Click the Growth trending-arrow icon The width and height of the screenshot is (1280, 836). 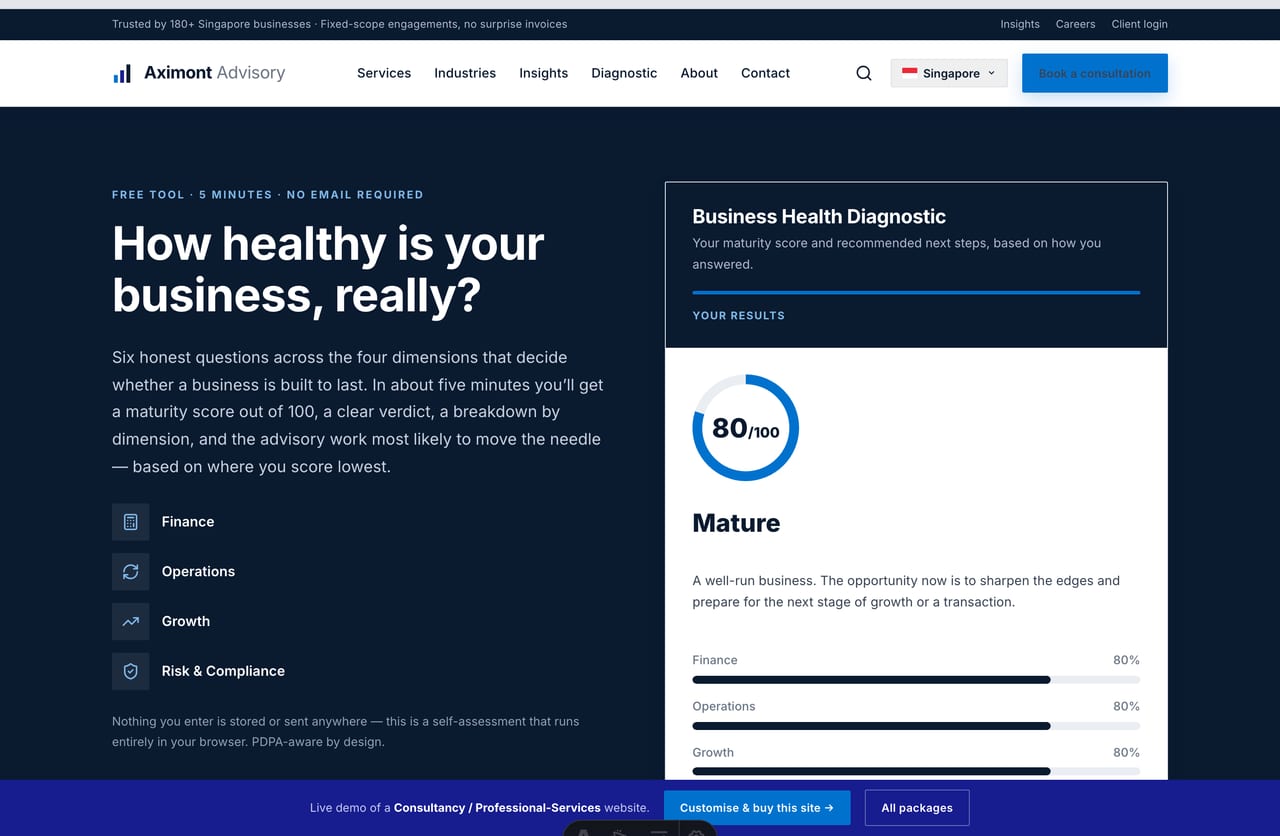[130, 622]
